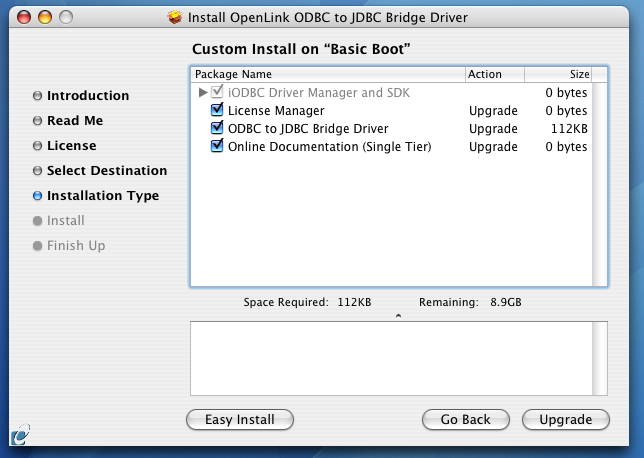Toggle the iODBC Driver Manager and SDK checkbox
Image resolution: width=644 pixels, height=458 pixels.
coord(217,92)
